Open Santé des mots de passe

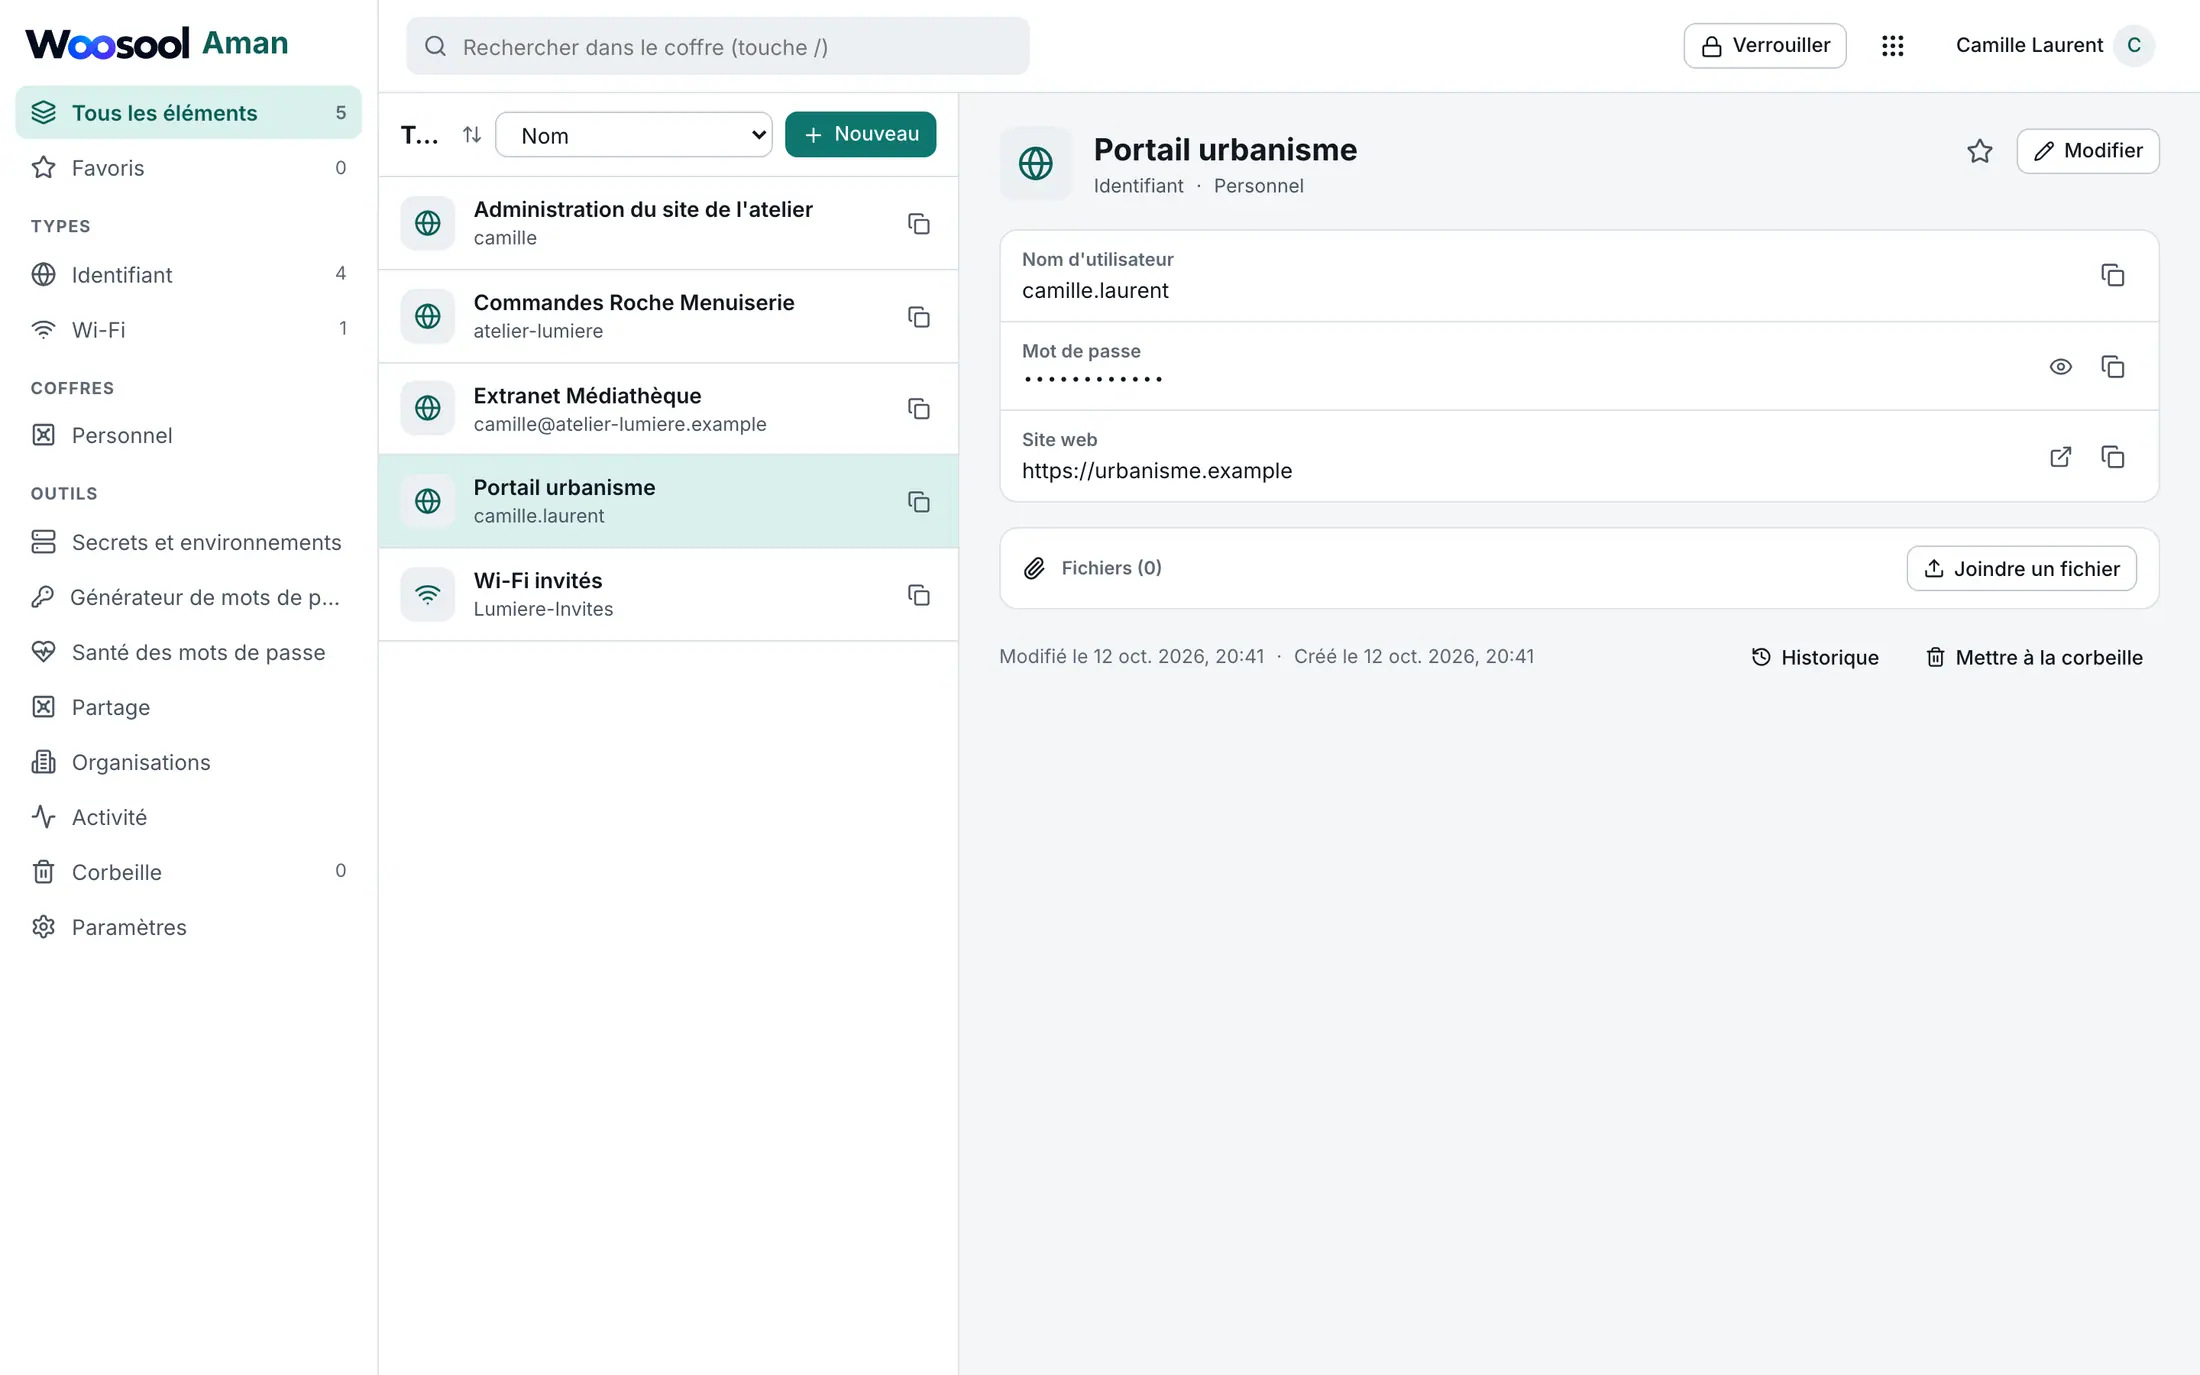click(x=188, y=652)
